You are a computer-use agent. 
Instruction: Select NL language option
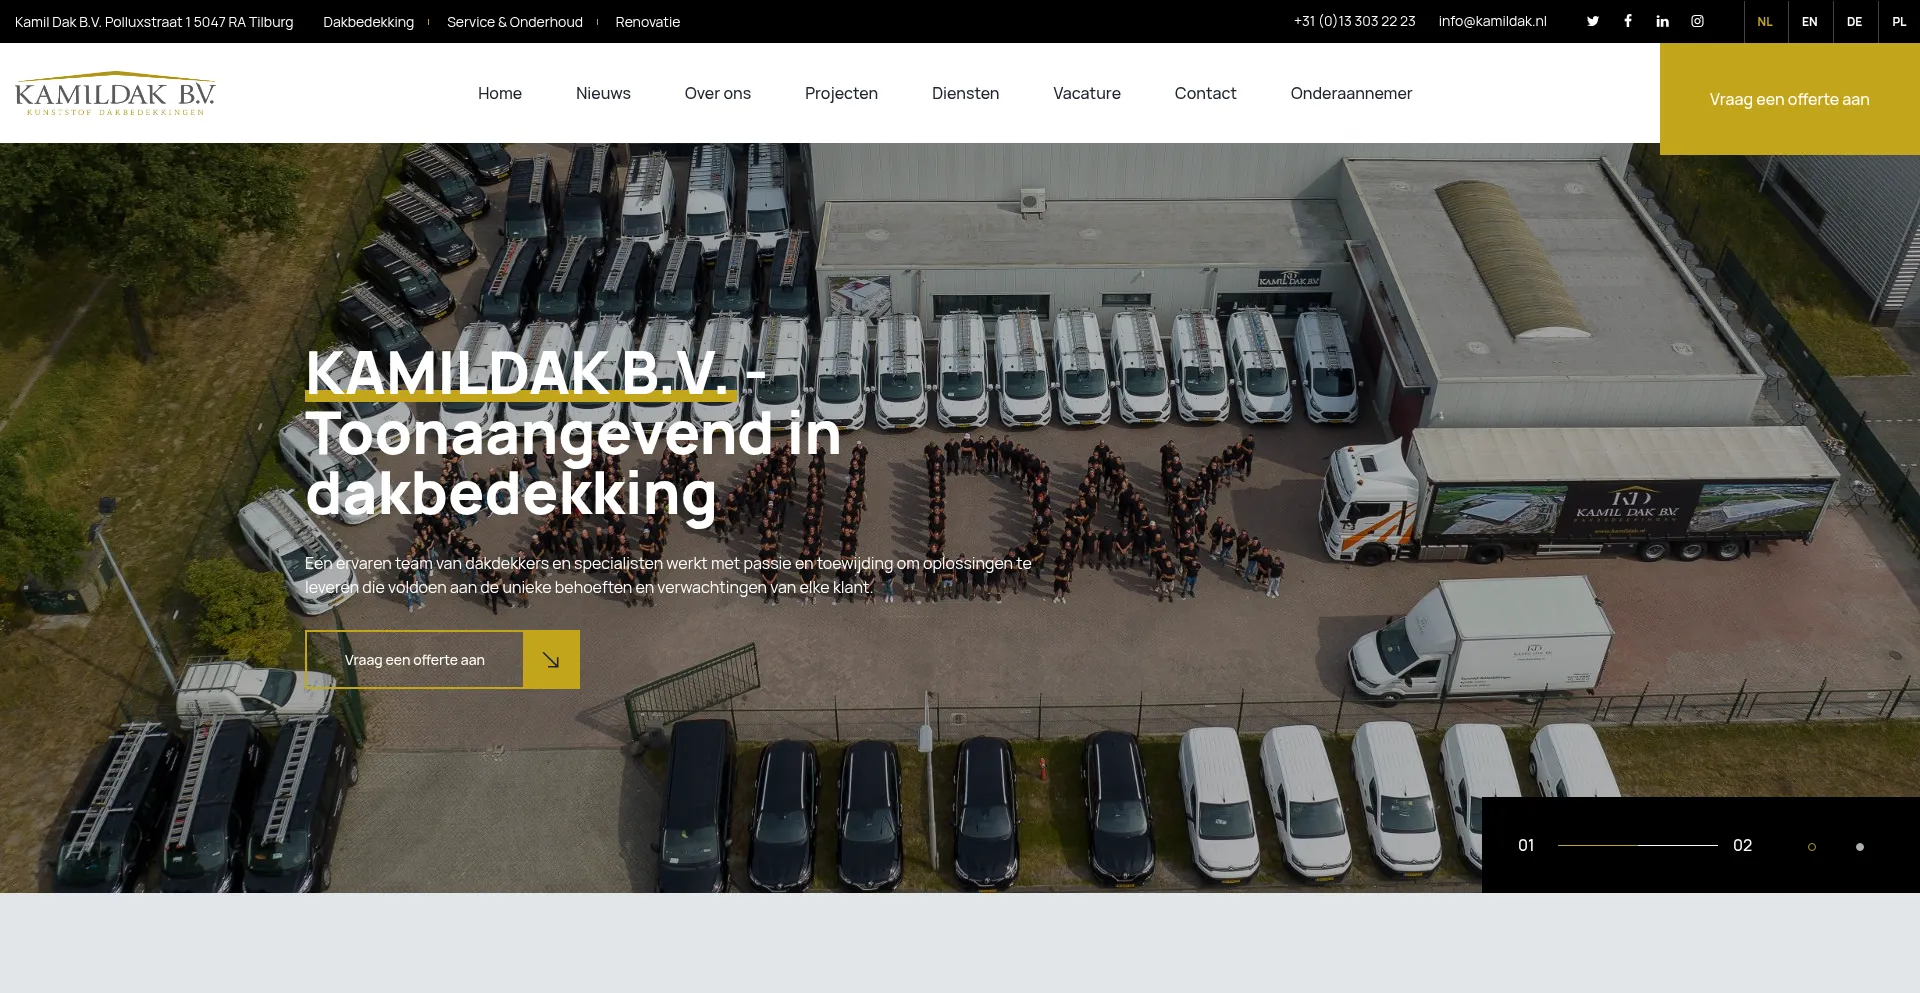(x=1765, y=21)
